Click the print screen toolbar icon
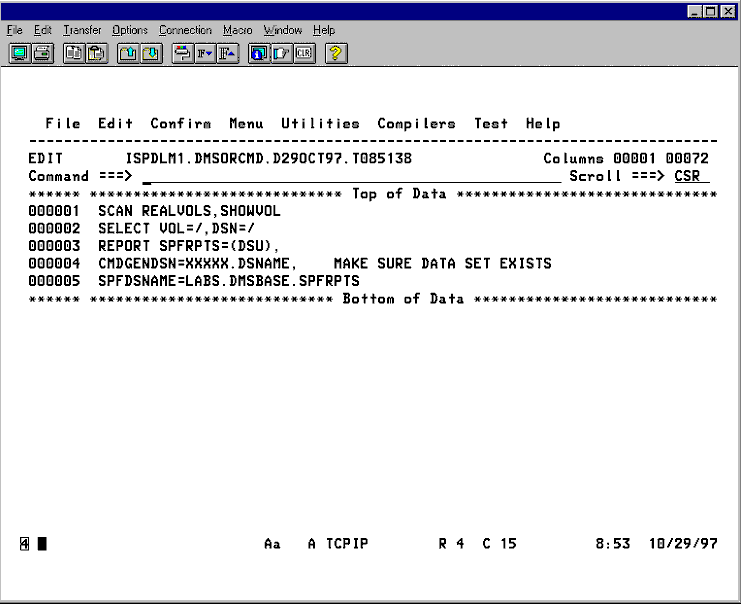This screenshot has height=604, width=741. [x=40, y=53]
